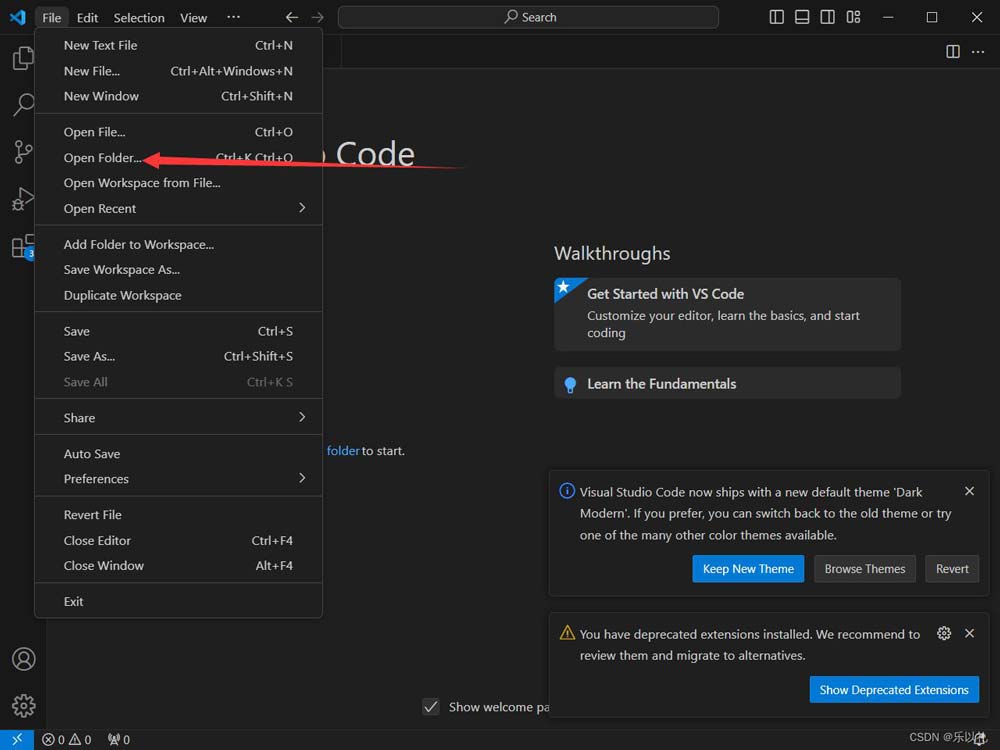Toggle the bottom Panel visibility
This screenshot has height=750, width=1000.
(x=802, y=17)
